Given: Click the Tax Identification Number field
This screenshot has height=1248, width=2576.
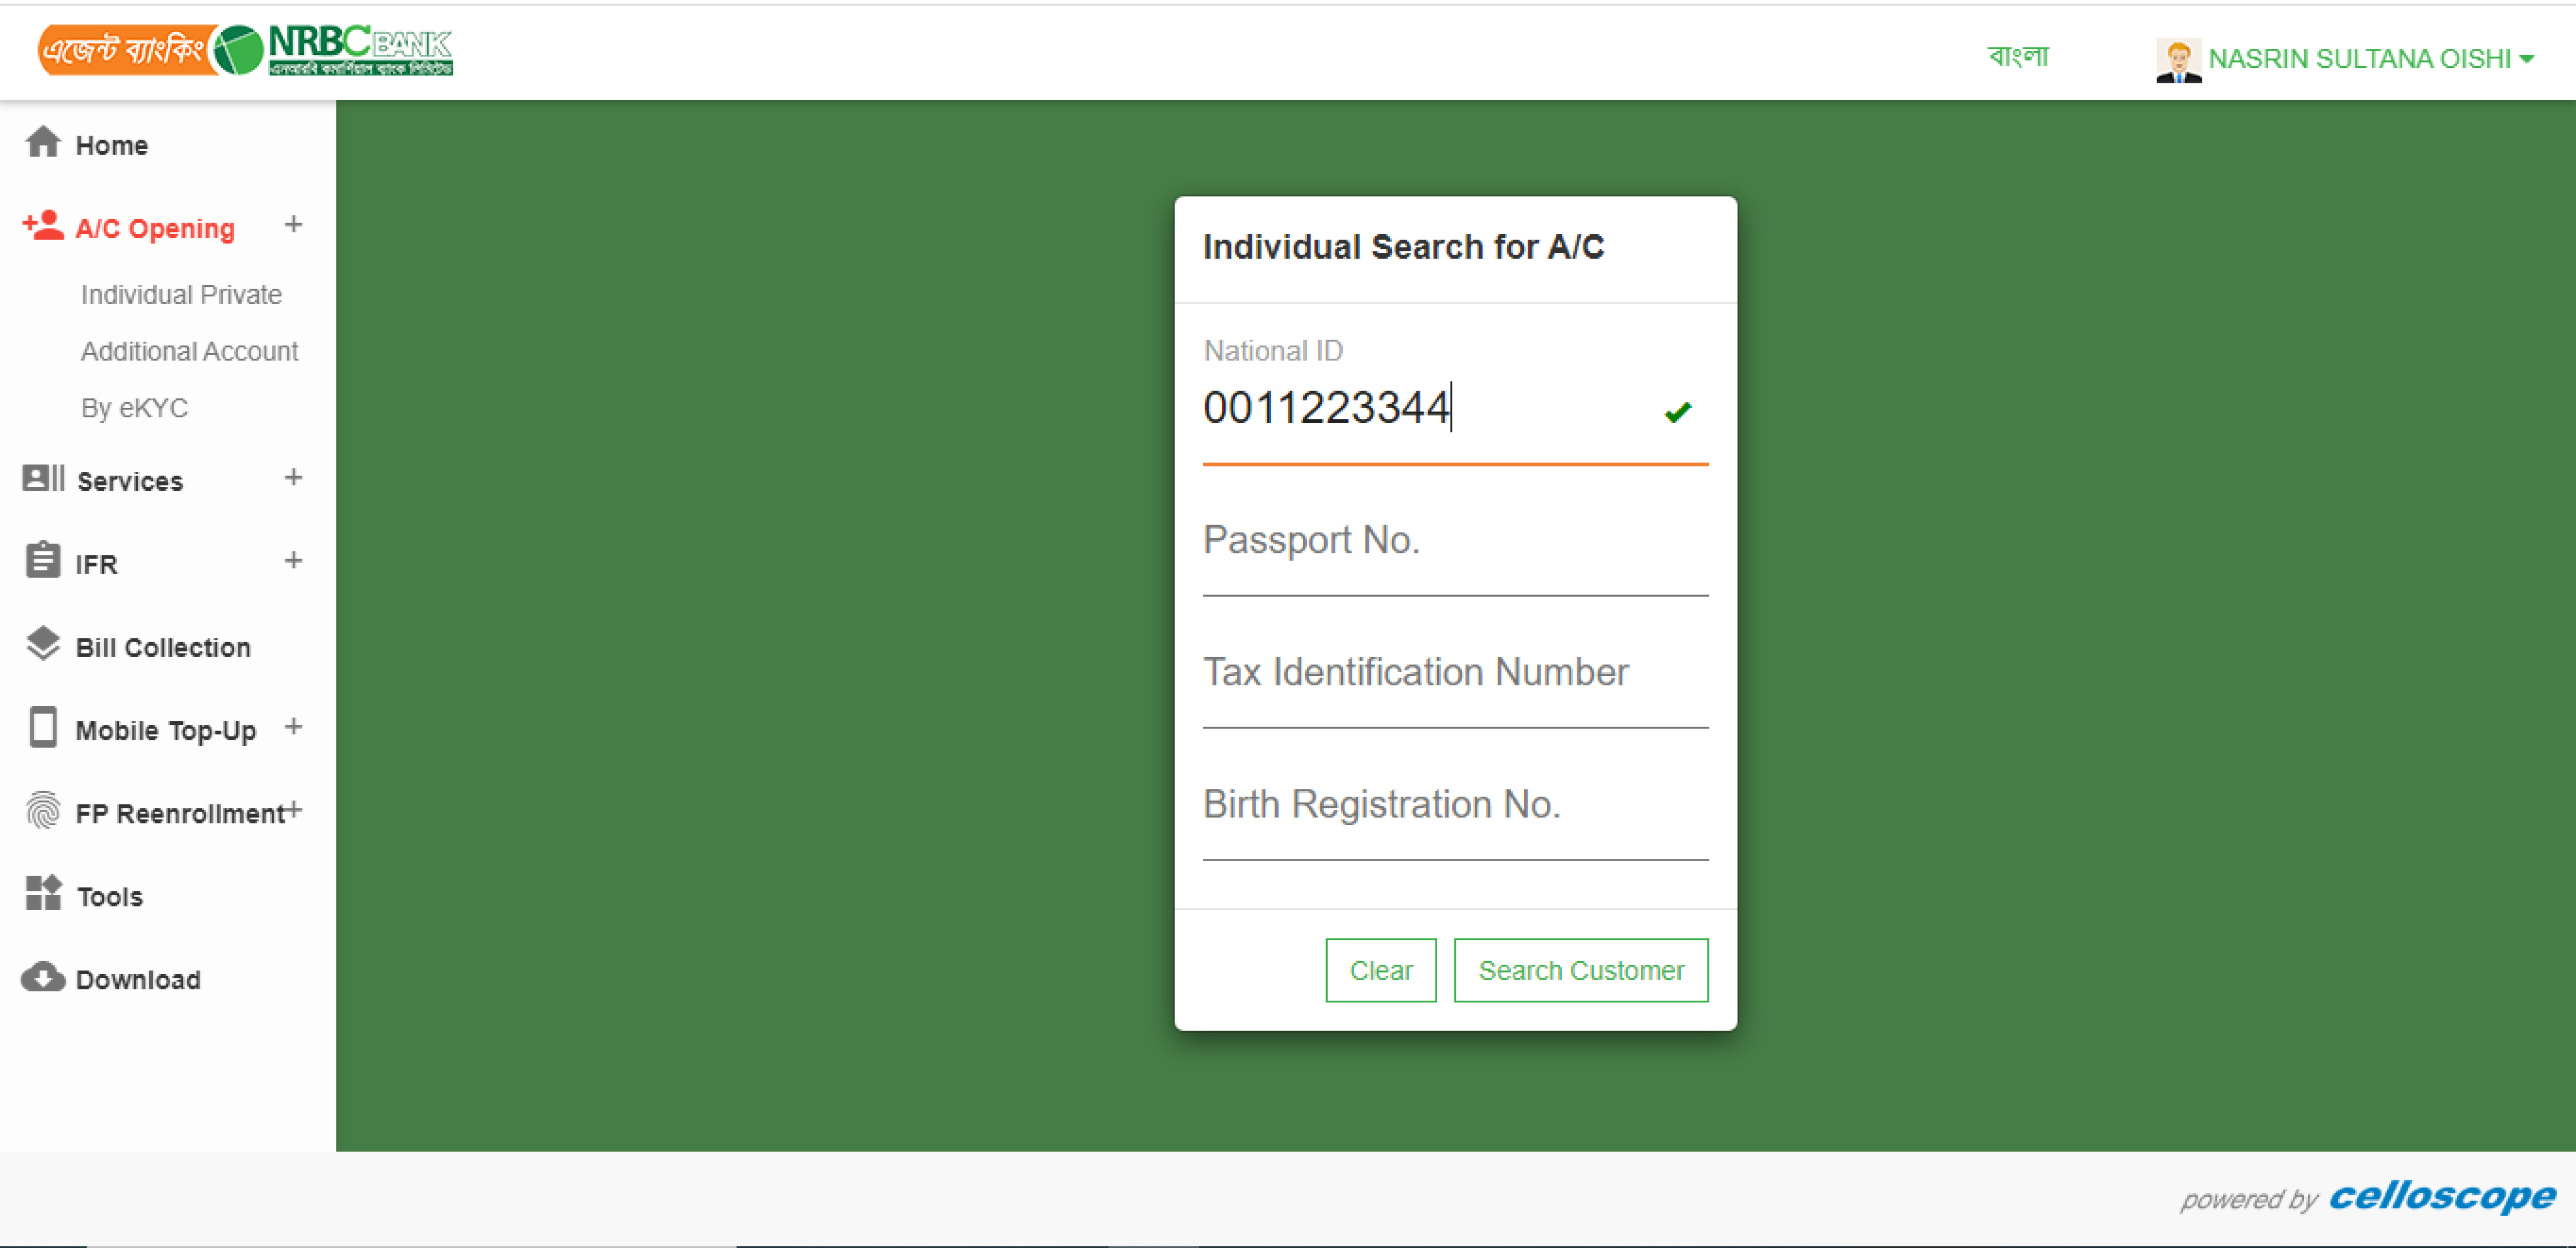Looking at the screenshot, I should pos(1455,673).
